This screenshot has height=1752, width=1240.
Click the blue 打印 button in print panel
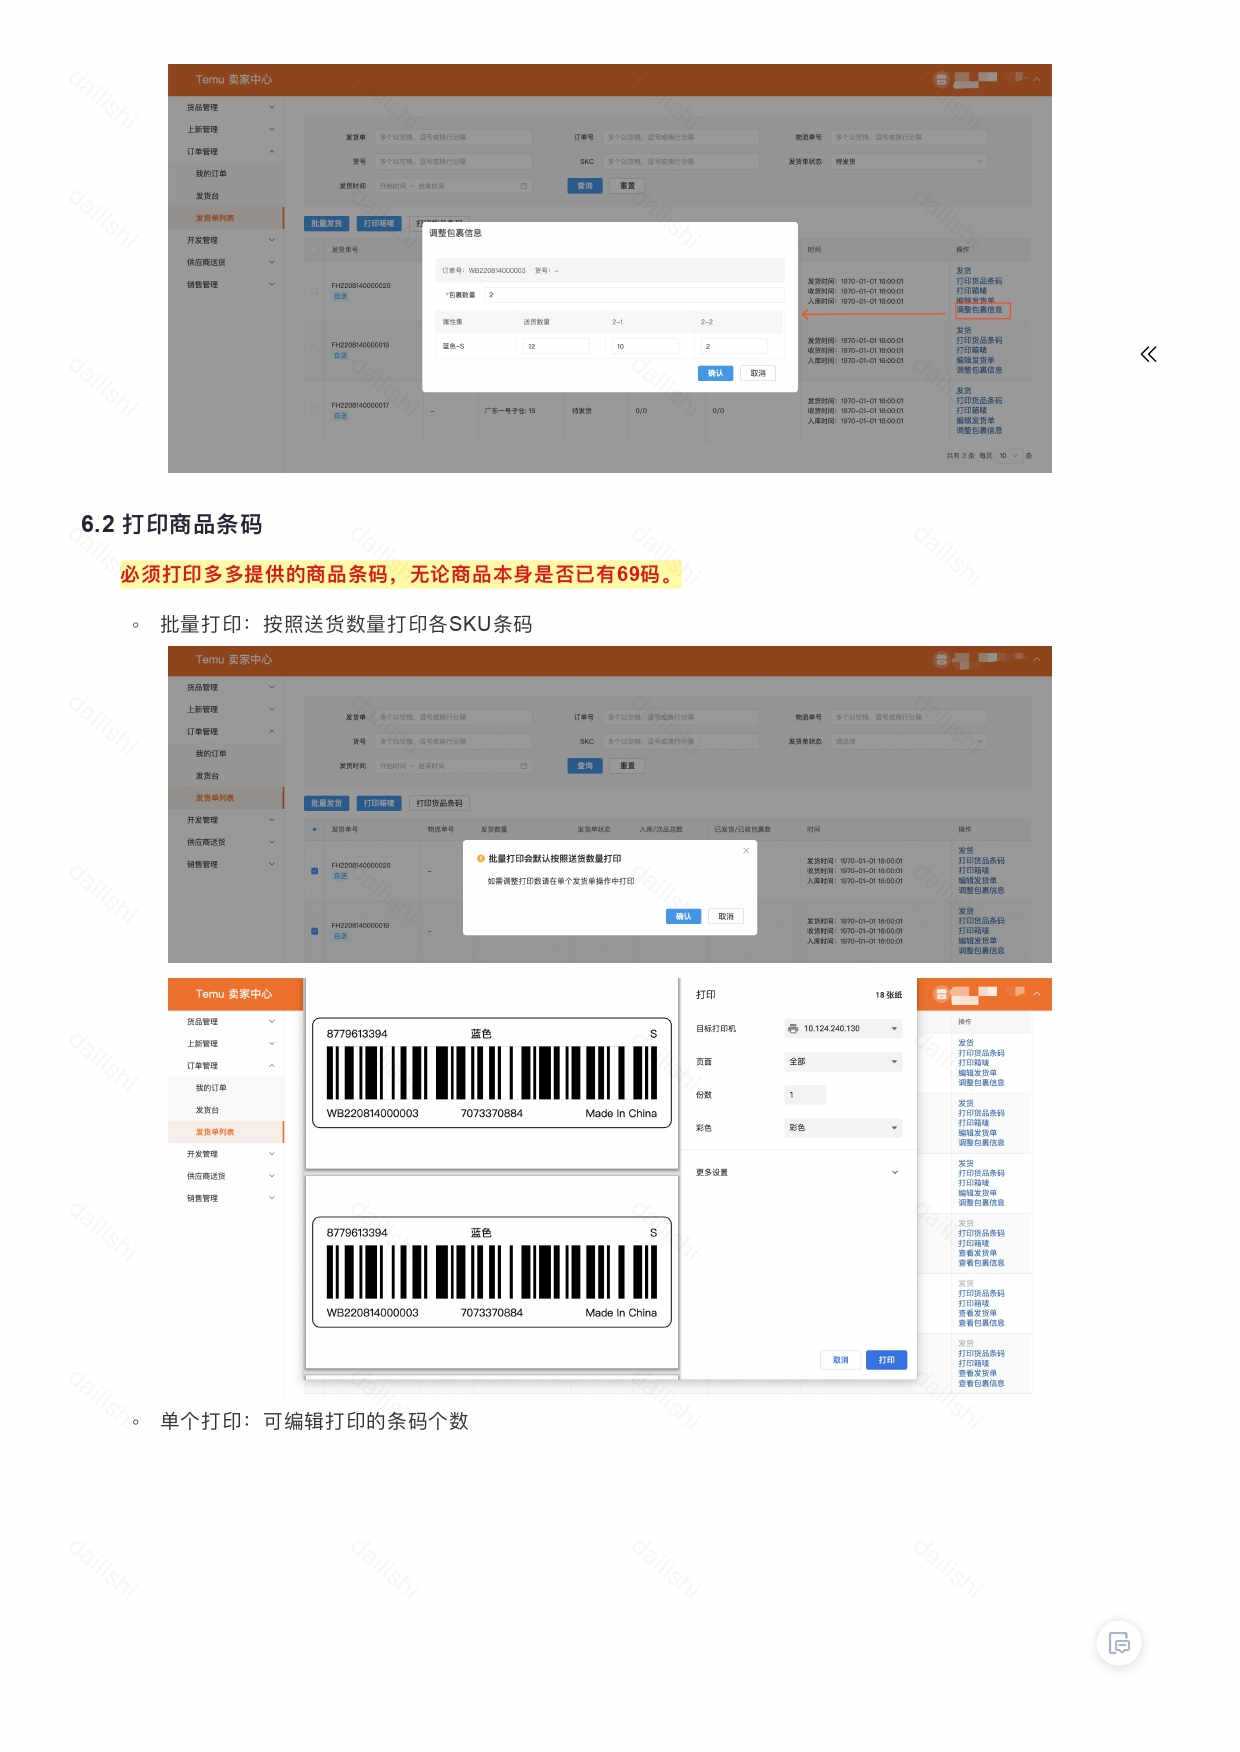tap(886, 1360)
